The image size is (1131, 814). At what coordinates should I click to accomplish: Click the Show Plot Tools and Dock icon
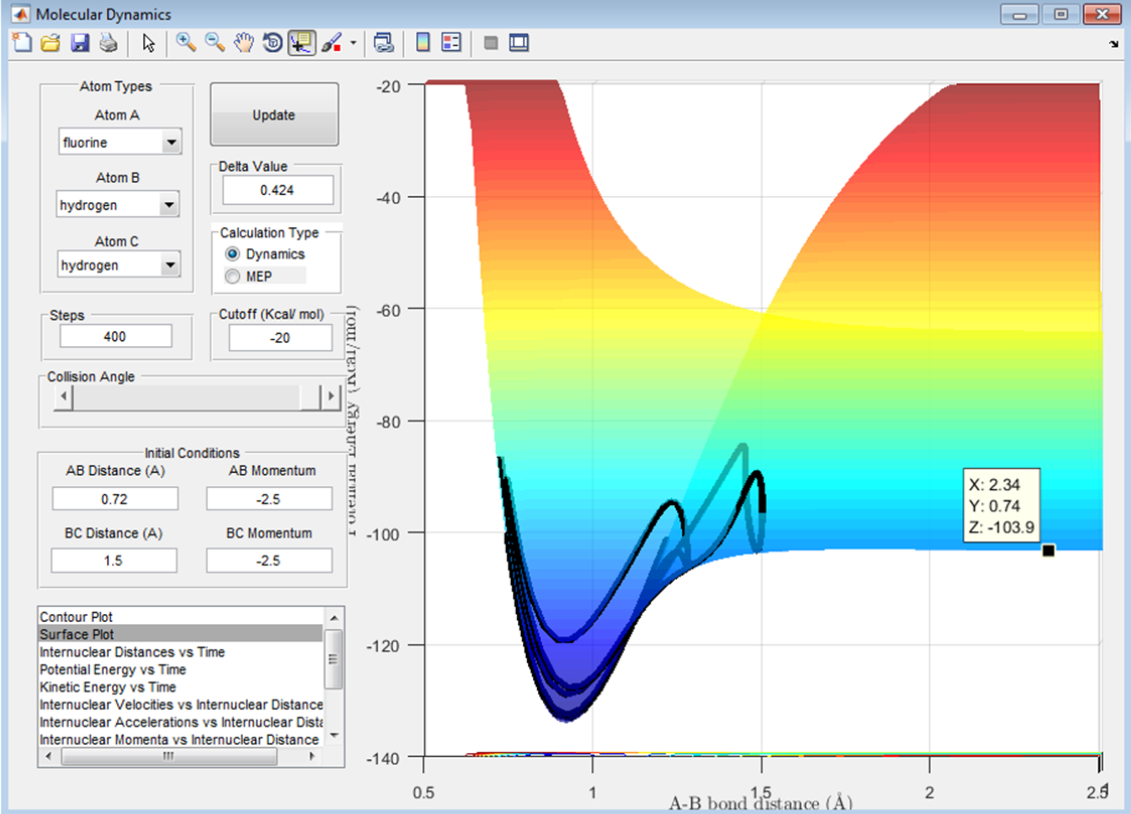(519, 43)
